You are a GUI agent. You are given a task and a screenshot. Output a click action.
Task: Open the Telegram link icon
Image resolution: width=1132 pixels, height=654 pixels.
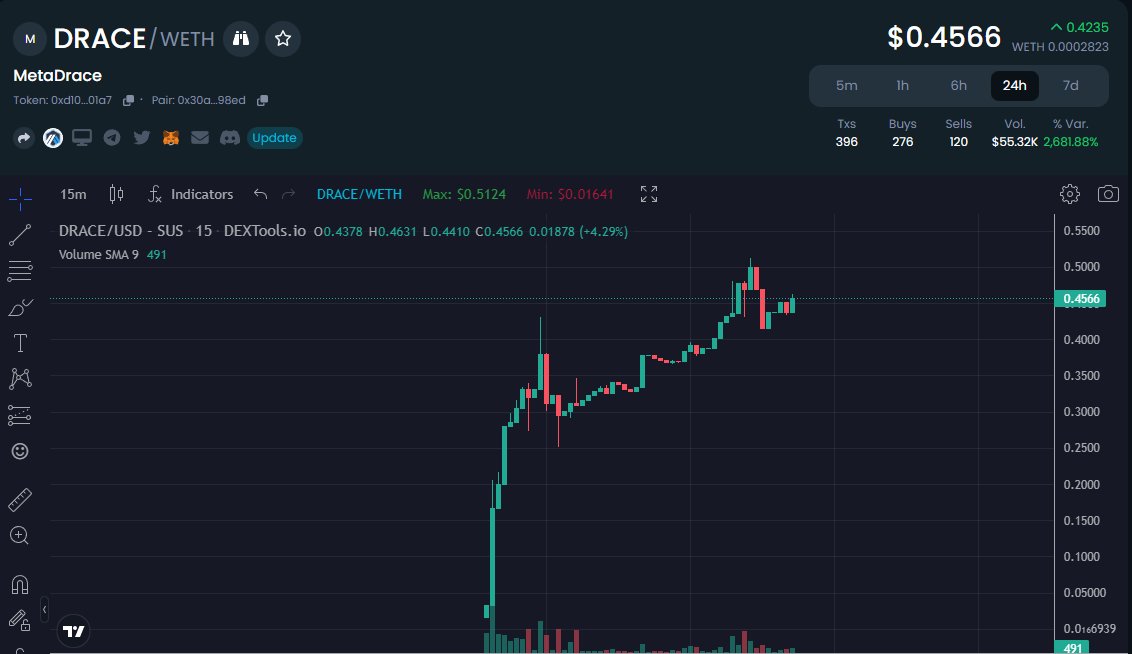pyautogui.click(x=112, y=138)
